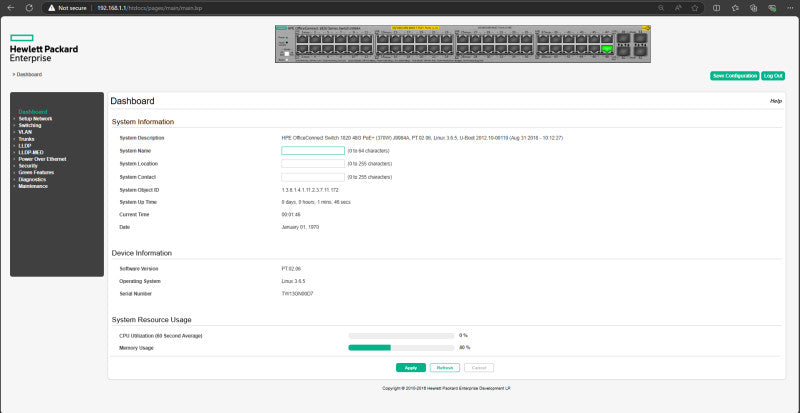Add page to favorites with star icon
Image resolution: width=800 pixels, height=413 pixels.
point(694,8)
